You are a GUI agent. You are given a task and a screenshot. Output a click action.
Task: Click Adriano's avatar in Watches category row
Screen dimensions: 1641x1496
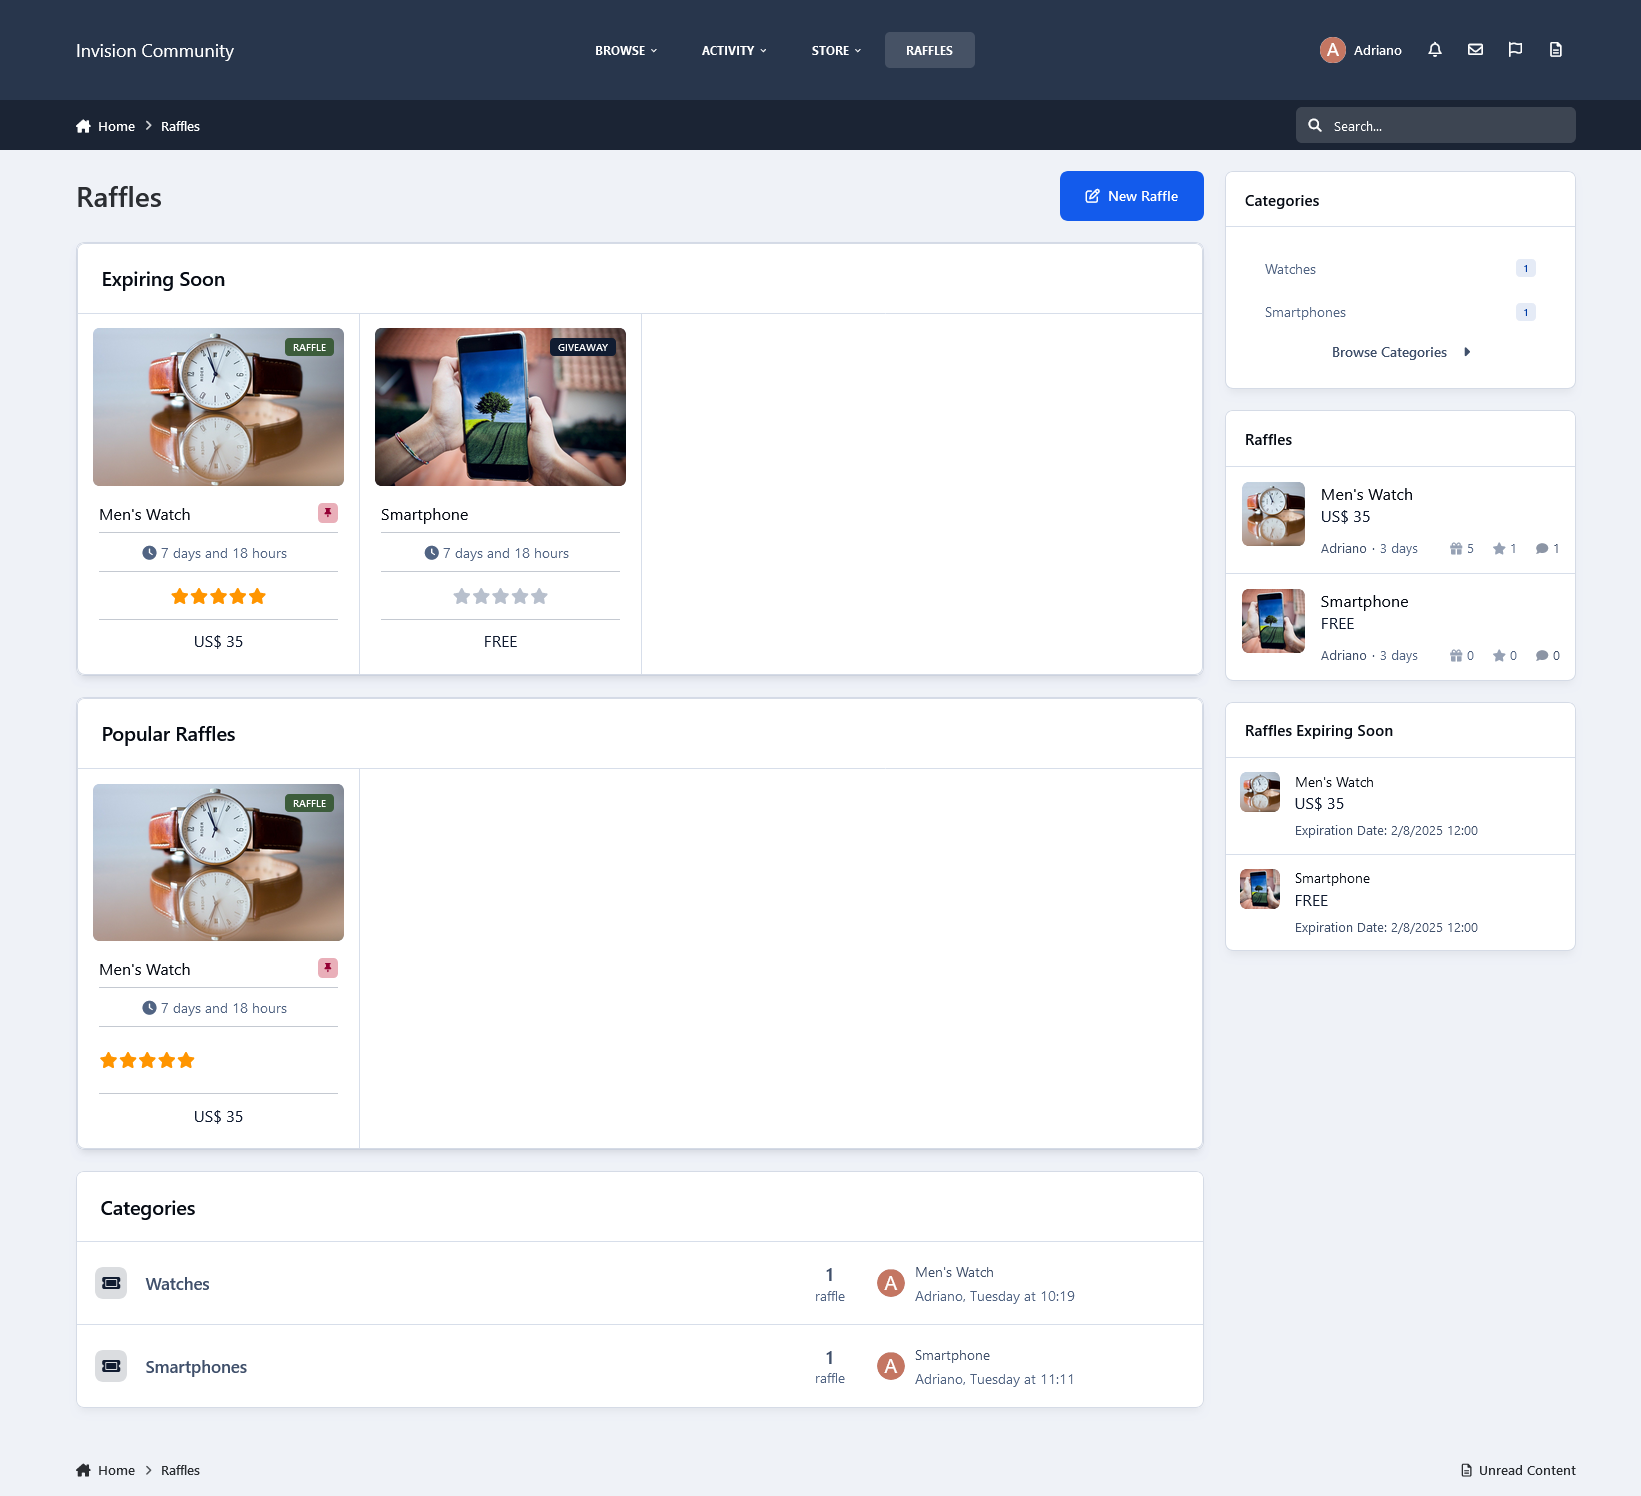[891, 1283]
